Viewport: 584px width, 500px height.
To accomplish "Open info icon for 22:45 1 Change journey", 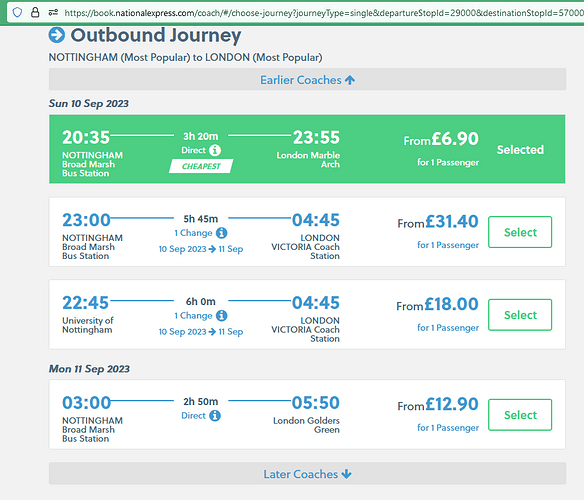I will 221,316.
